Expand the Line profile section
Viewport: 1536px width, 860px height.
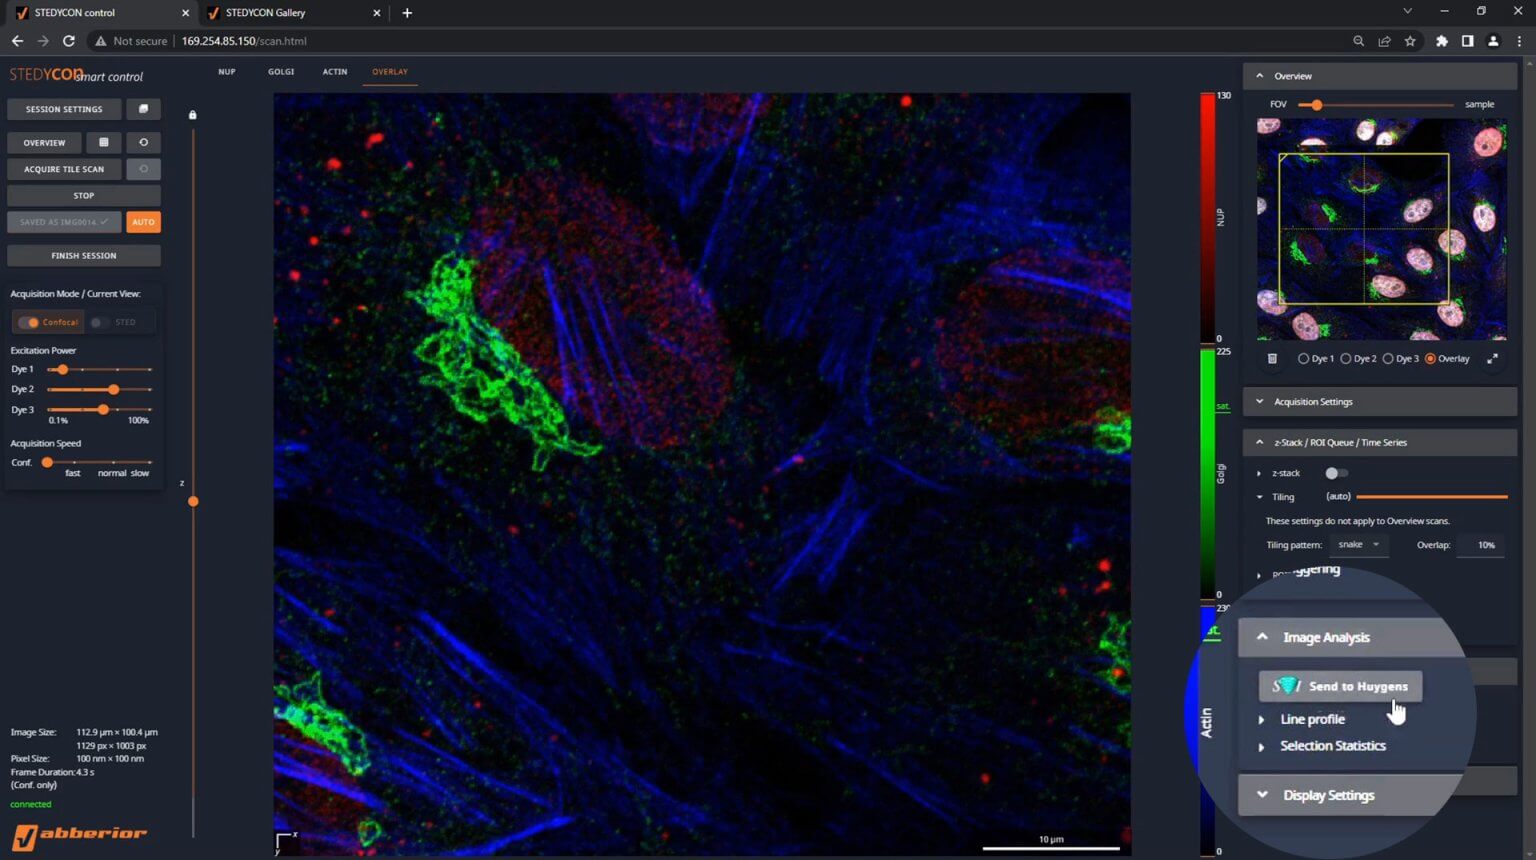1312,719
